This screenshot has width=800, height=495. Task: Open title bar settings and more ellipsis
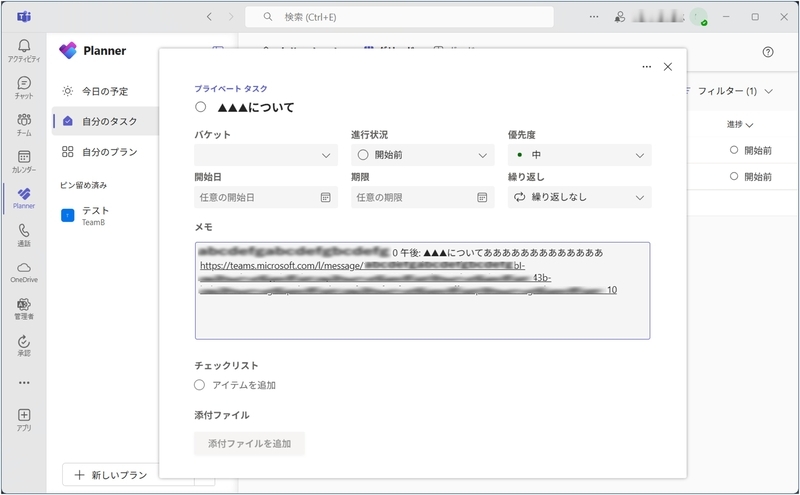click(x=594, y=17)
